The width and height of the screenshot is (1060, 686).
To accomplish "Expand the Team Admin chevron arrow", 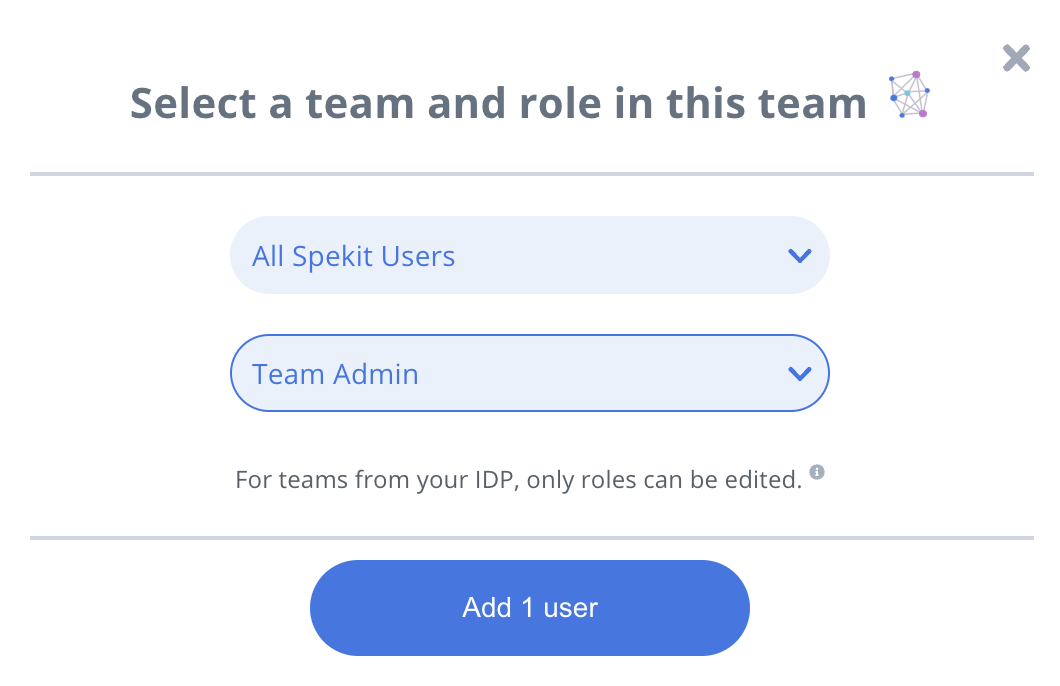I will 800,373.
